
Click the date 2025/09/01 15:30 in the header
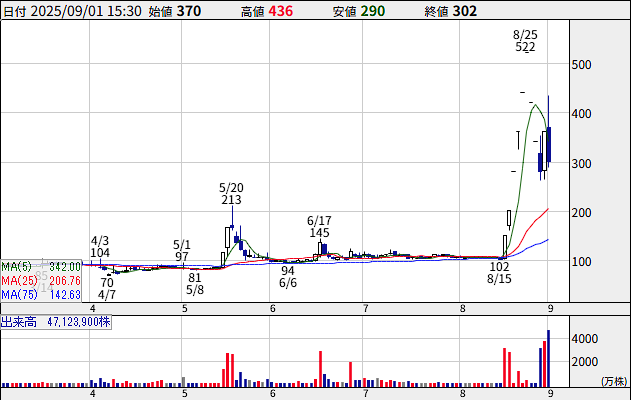click(x=86, y=11)
